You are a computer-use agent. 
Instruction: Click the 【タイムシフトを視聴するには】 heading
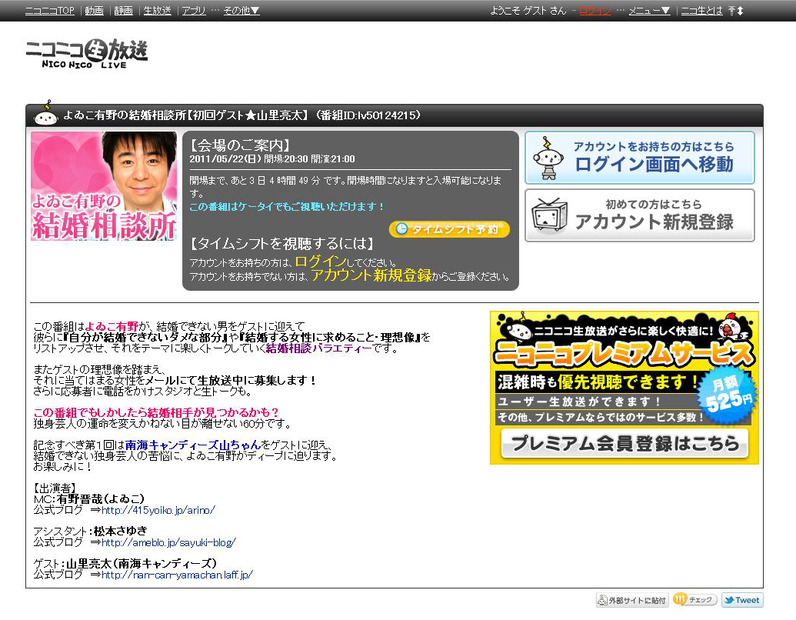coord(282,244)
